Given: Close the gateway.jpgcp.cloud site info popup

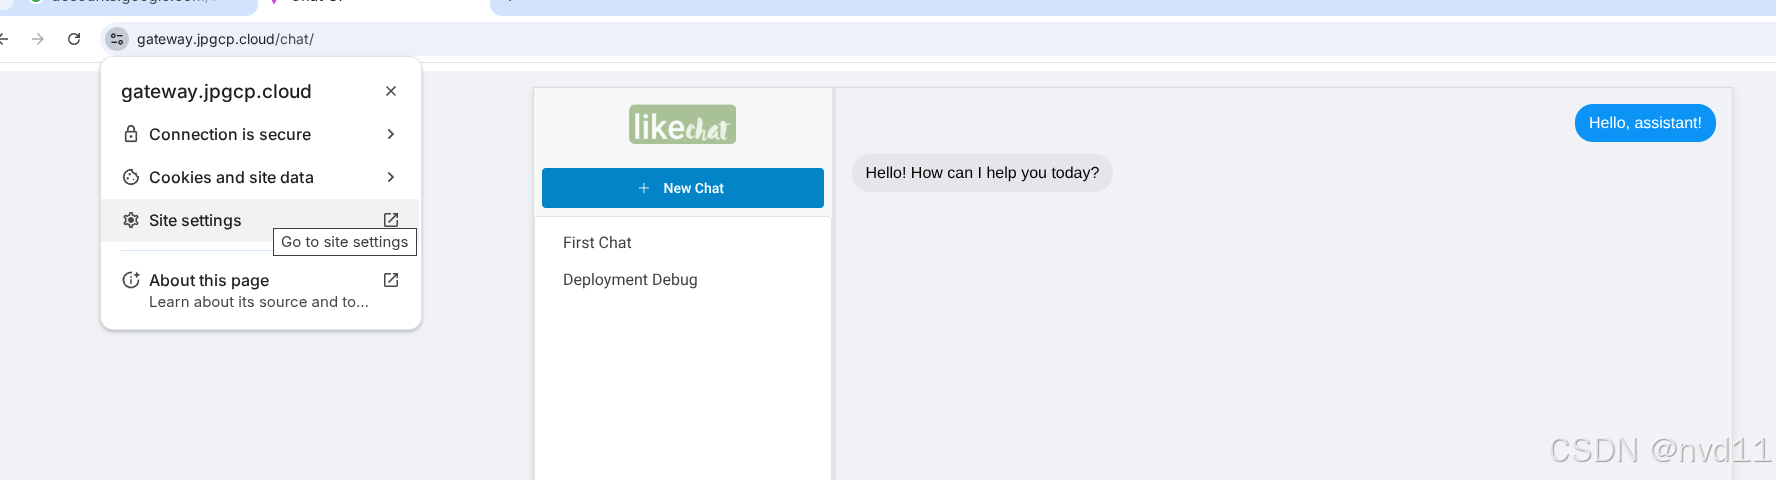Looking at the screenshot, I should point(391,91).
